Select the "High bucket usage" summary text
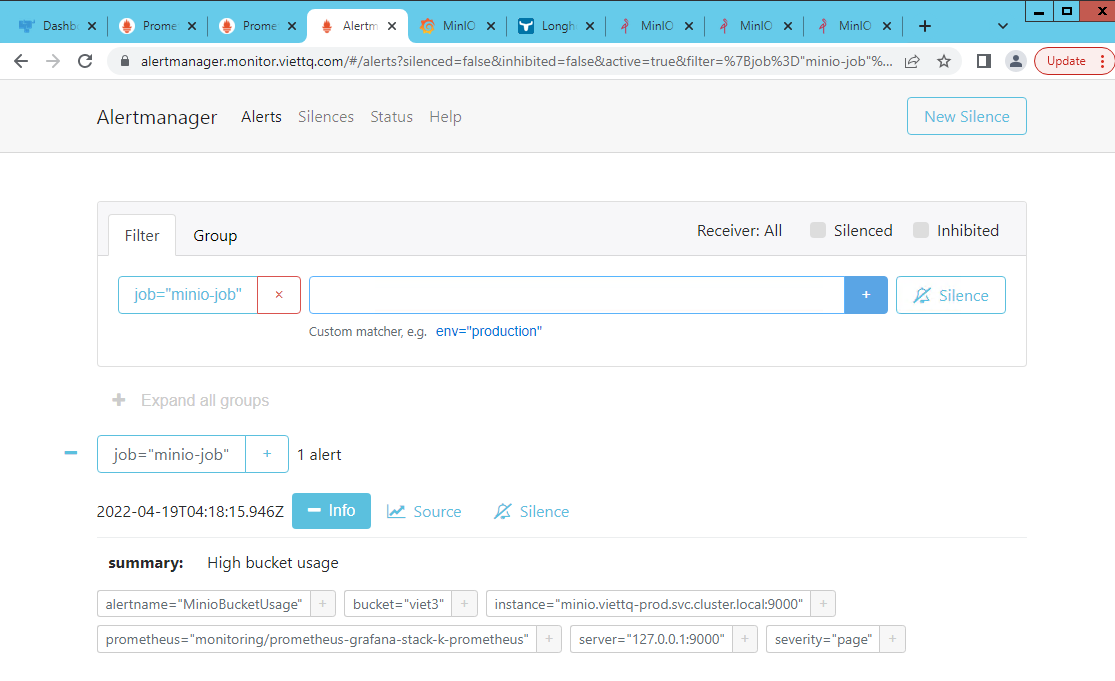 click(273, 563)
